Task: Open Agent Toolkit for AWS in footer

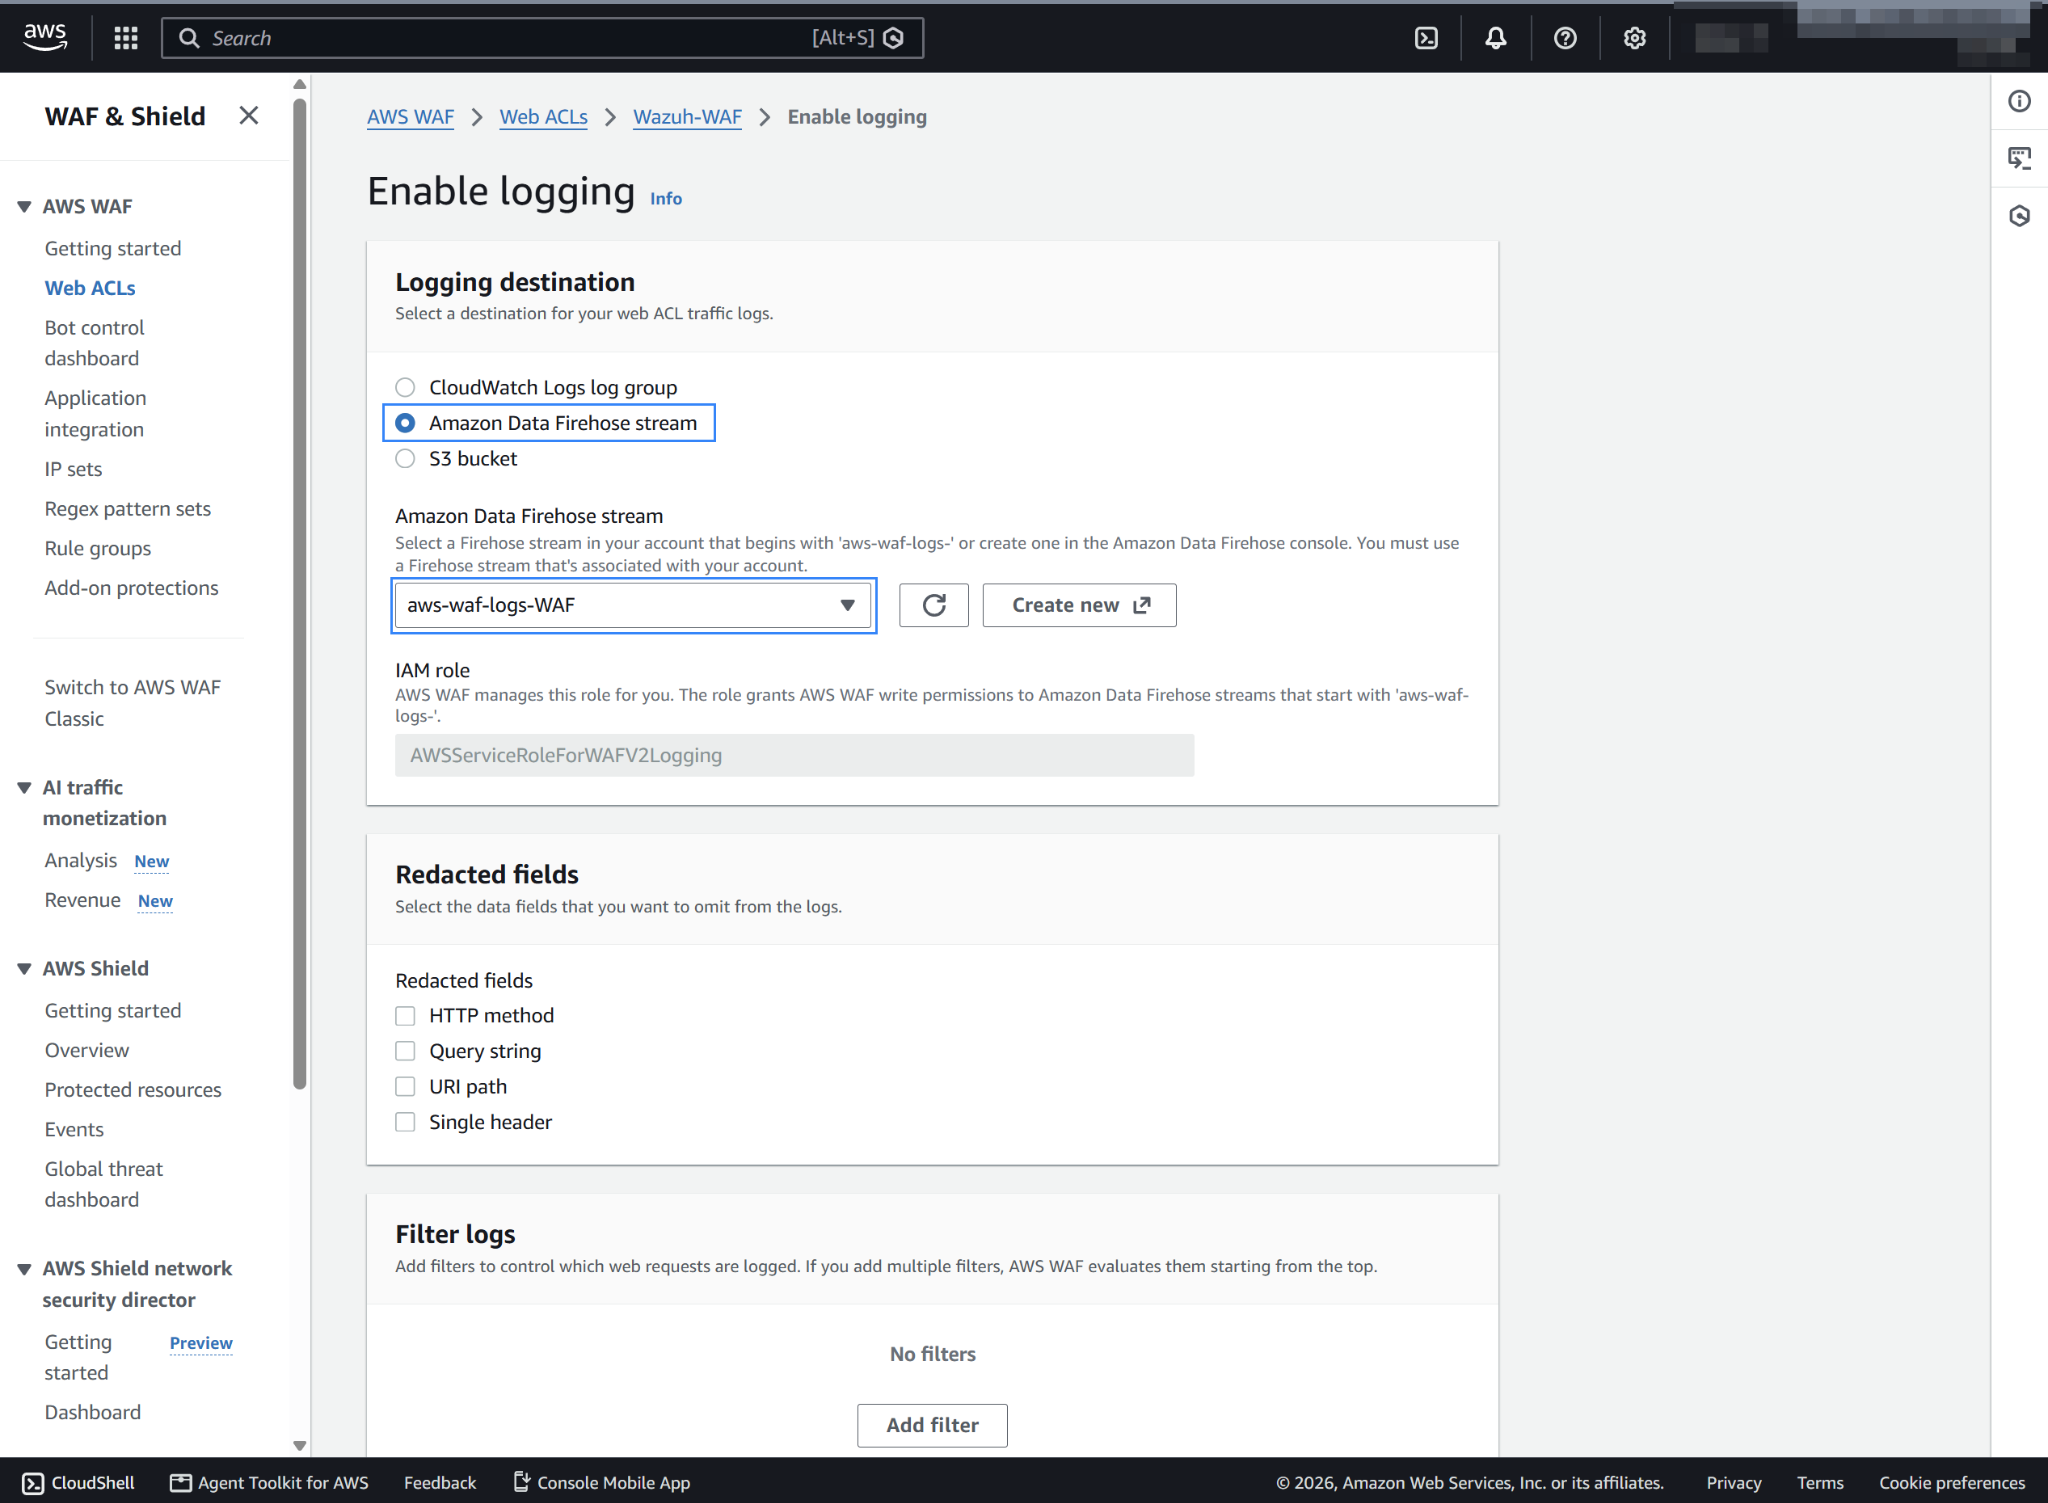Action: (269, 1482)
